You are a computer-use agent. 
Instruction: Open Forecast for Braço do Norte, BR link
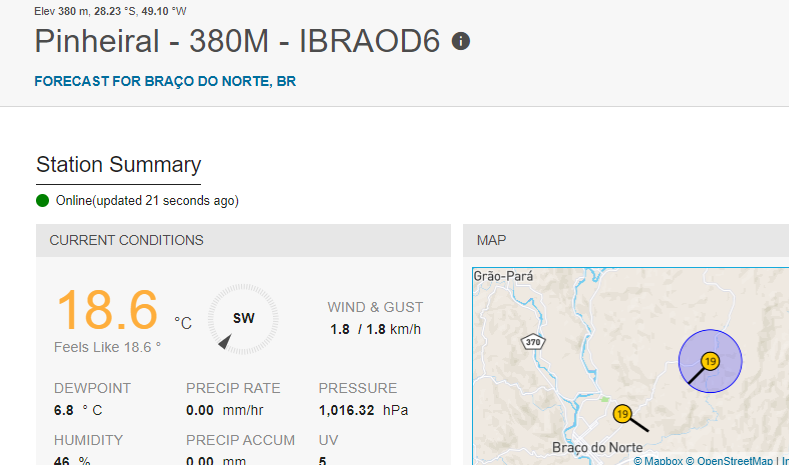click(x=165, y=81)
